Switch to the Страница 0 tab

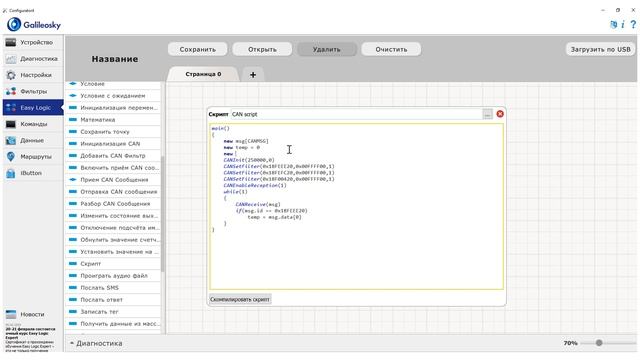tap(203, 74)
